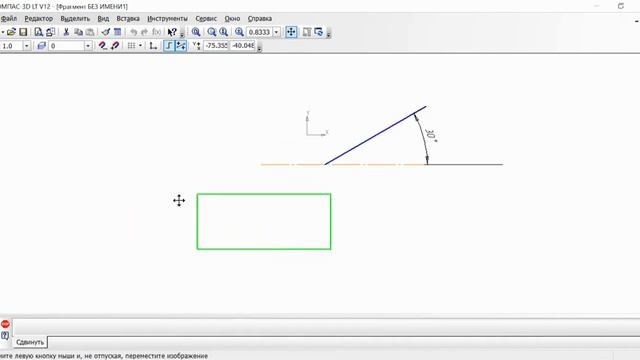Expand the view toolbar overflow arrow
Screen dimensions: 640x360
[329, 35]
